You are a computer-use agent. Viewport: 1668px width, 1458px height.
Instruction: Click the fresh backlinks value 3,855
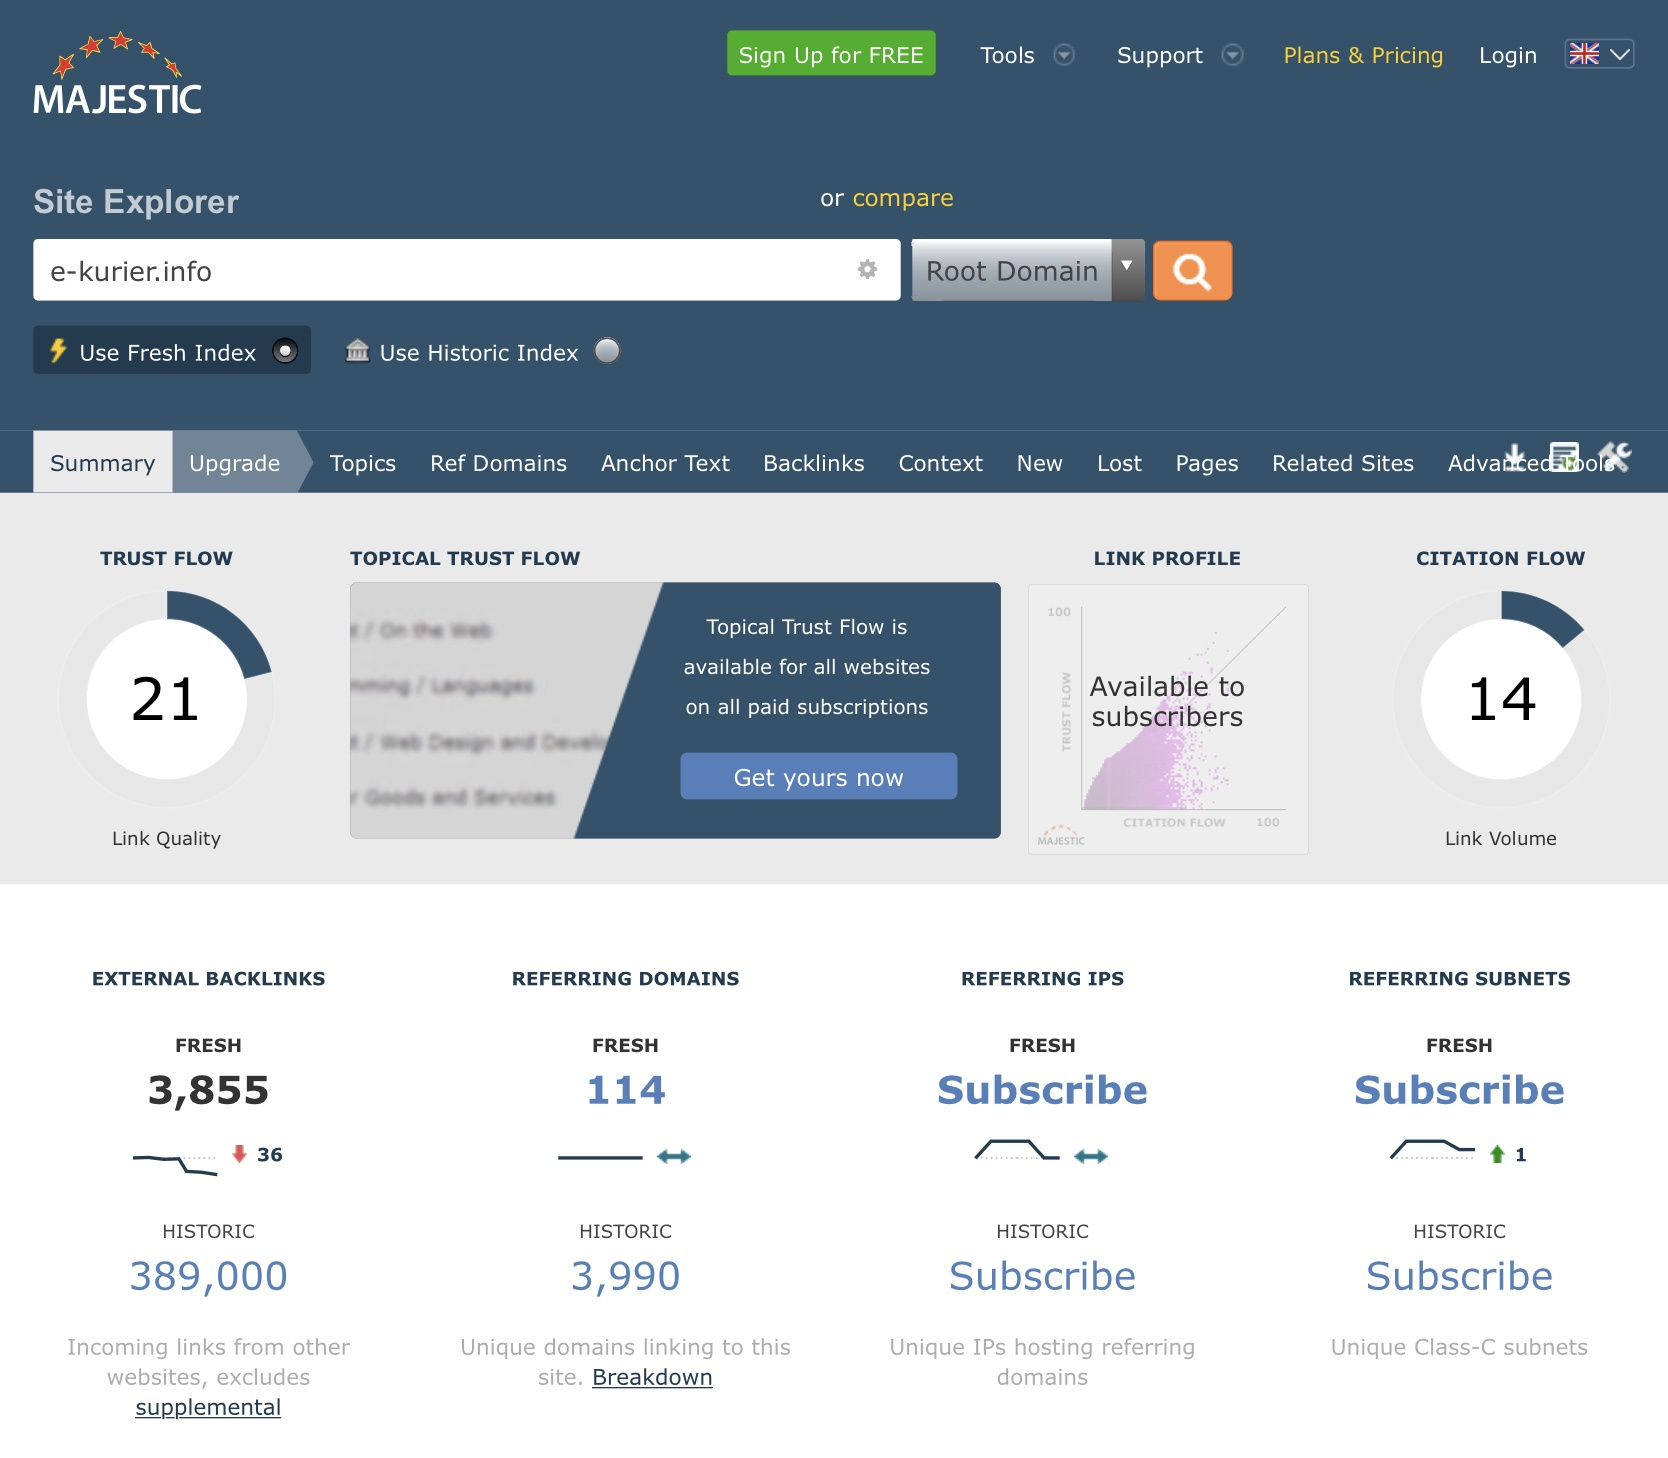tap(209, 1090)
